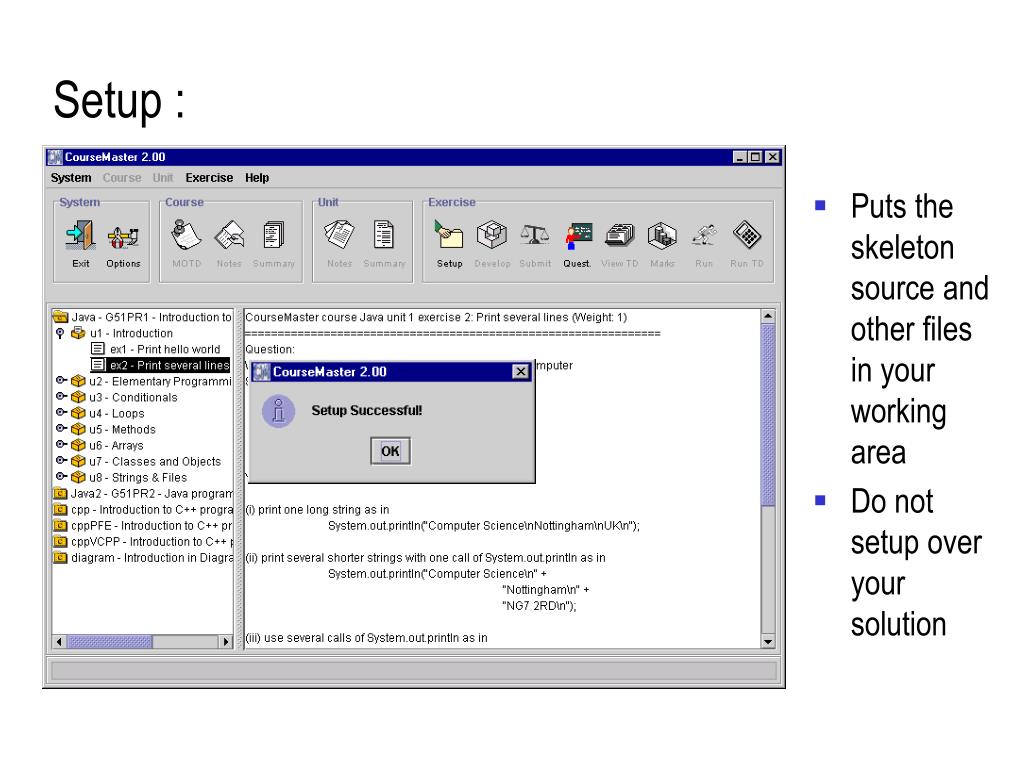
Task: Click the cppVCPP course folder icon
Action: pos(60,541)
